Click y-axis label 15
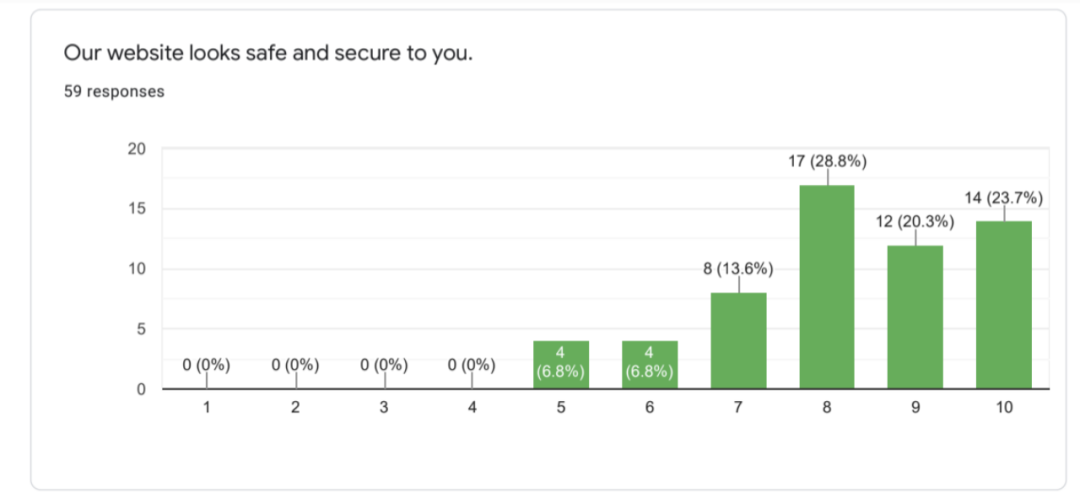Image resolution: width=1080 pixels, height=504 pixels. point(137,209)
